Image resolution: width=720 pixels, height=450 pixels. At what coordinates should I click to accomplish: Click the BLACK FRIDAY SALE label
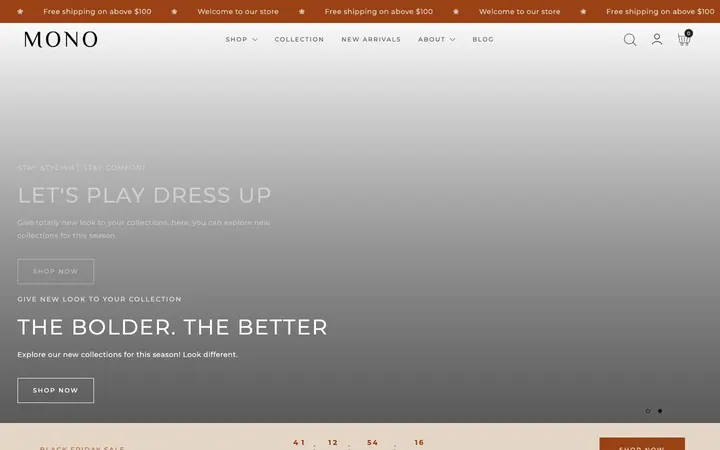tap(82, 448)
